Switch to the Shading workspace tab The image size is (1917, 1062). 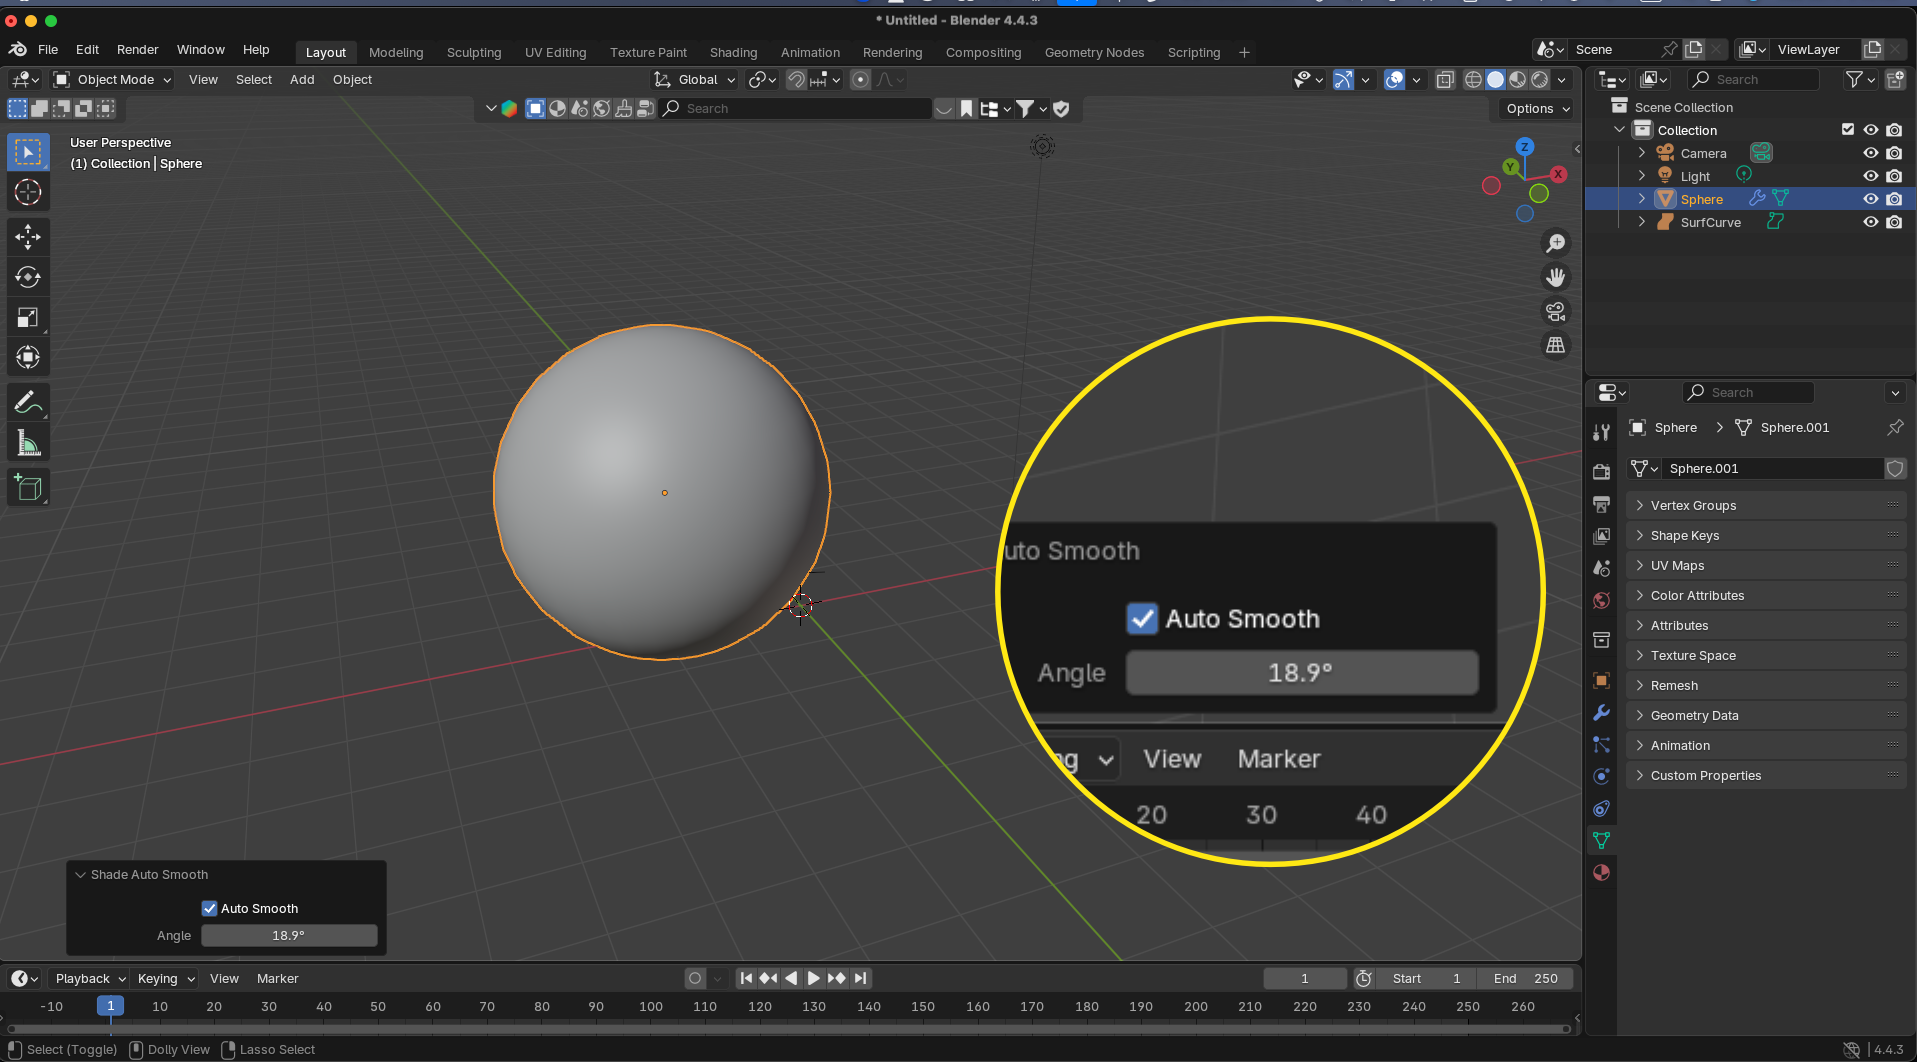pos(733,52)
